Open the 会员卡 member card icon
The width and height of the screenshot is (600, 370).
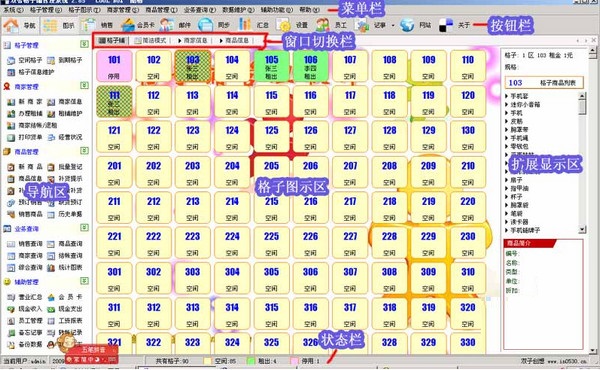(x=128, y=25)
